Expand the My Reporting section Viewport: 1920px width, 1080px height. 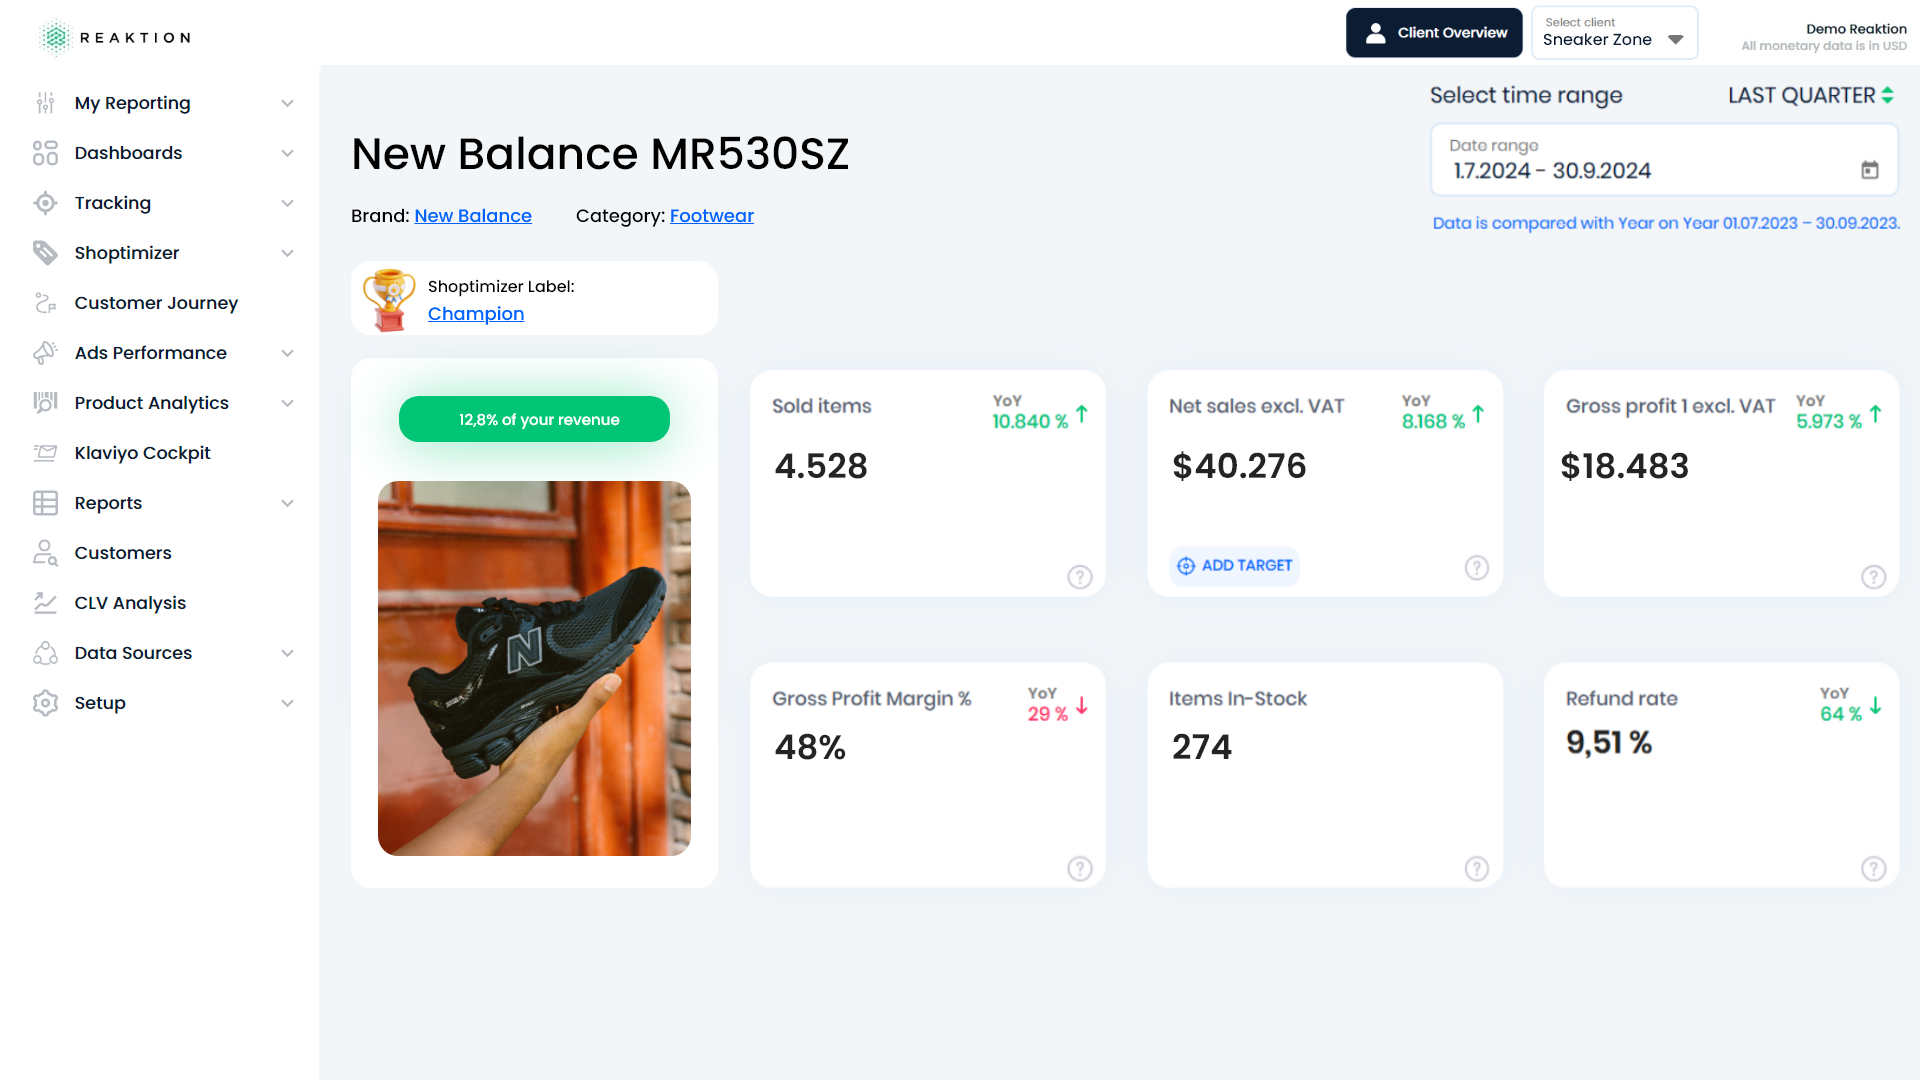pyautogui.click(x=287, y=103)
